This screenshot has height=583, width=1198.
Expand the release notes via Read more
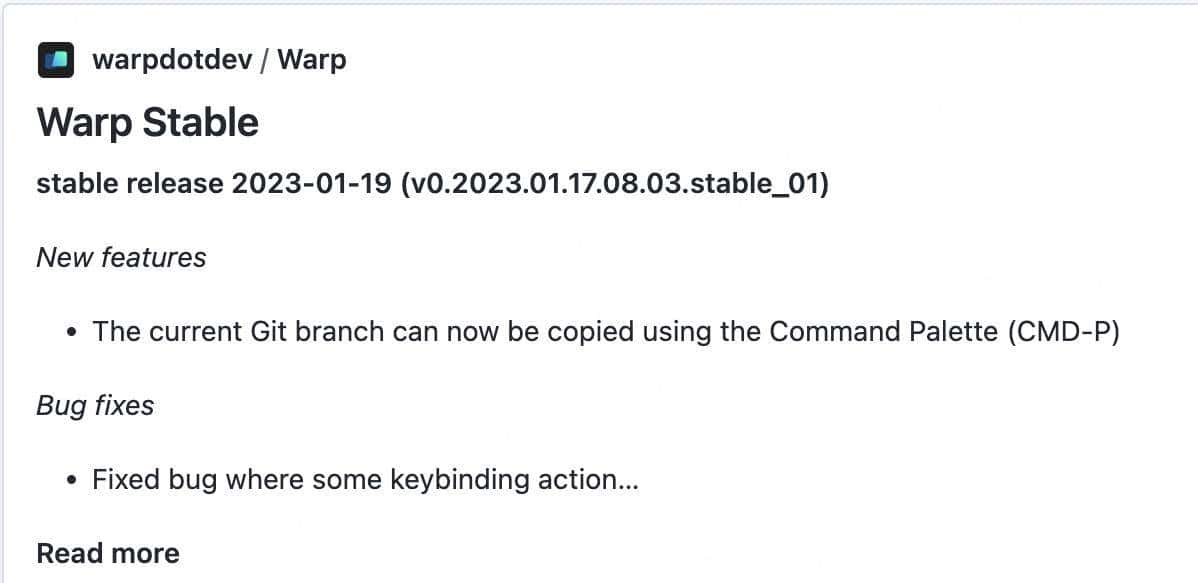[108, 553]
